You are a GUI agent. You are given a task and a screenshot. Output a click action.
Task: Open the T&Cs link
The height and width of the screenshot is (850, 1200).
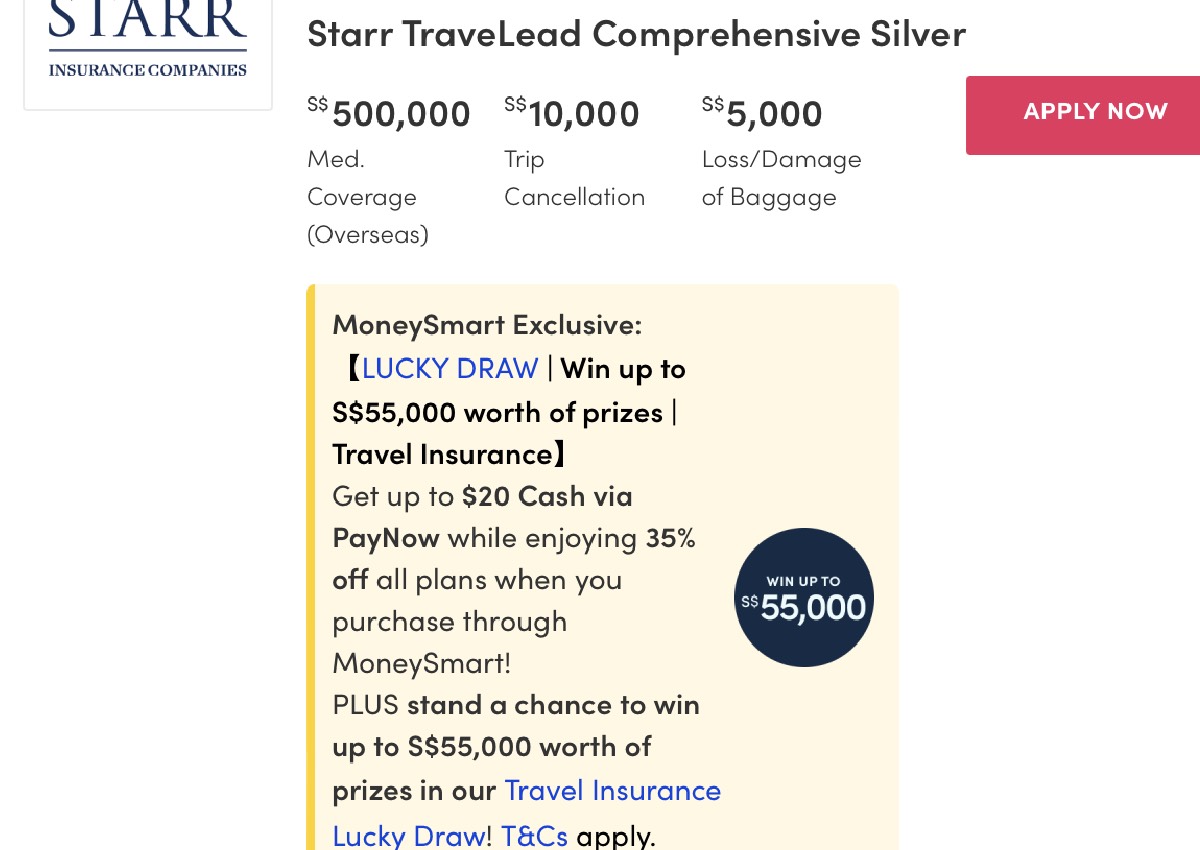(533, 834)
